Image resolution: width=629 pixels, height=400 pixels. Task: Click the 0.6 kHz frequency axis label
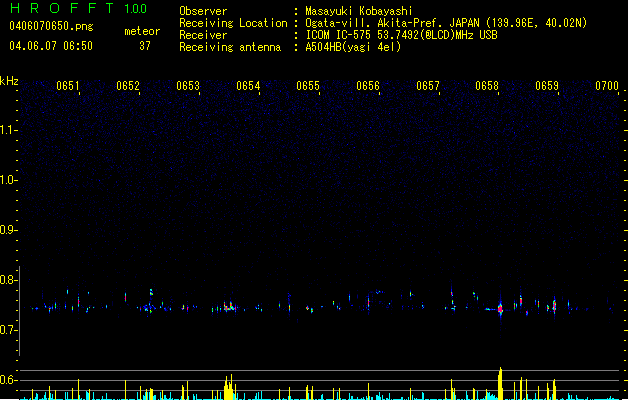tap(8, 380)
